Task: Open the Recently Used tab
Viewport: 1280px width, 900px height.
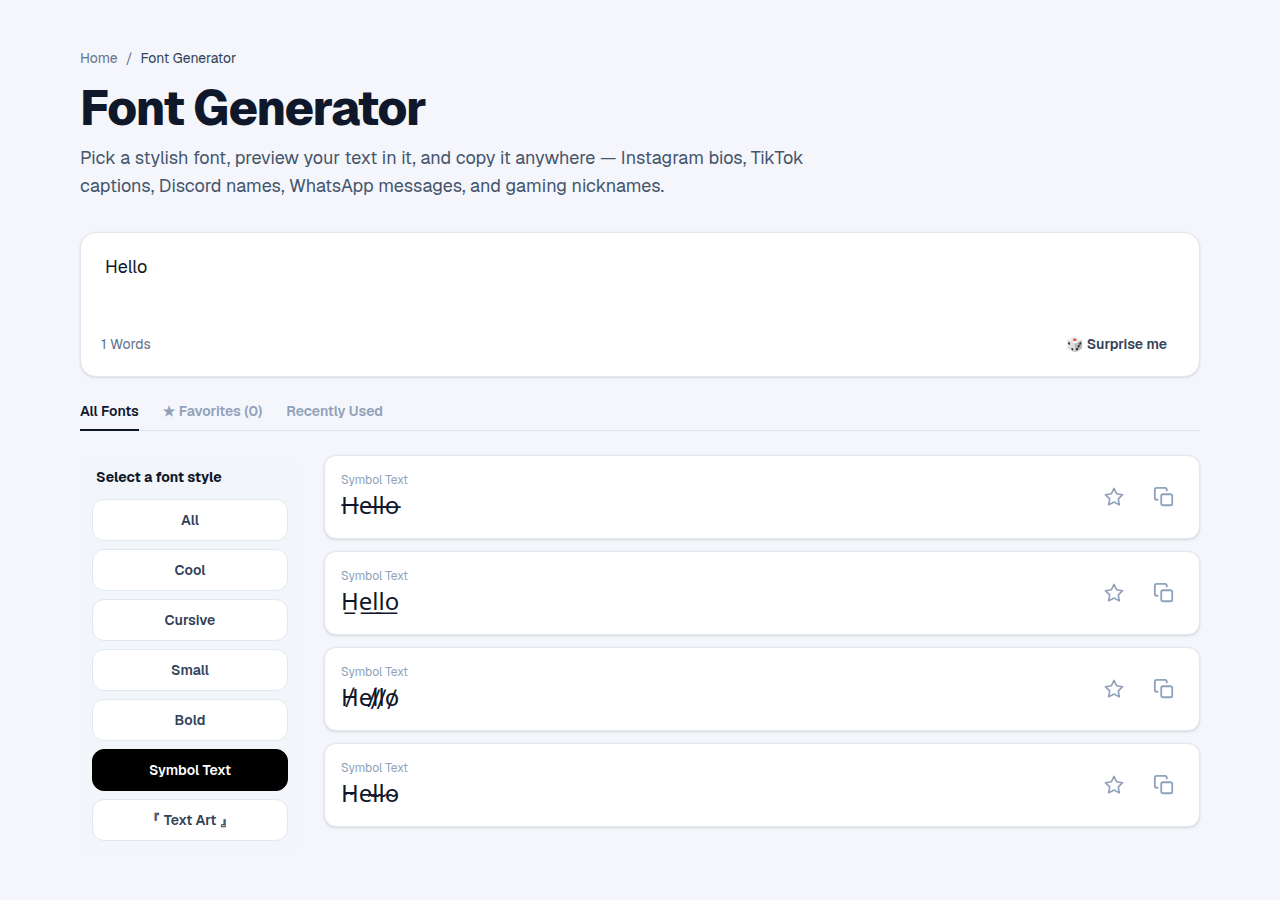Action: [334, 411]
